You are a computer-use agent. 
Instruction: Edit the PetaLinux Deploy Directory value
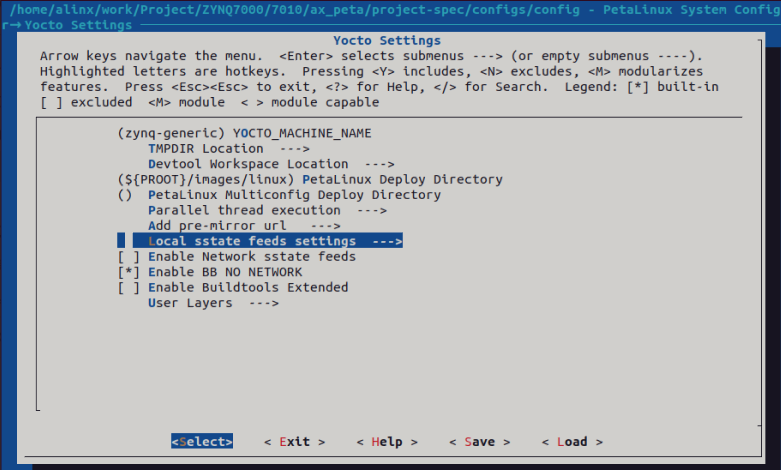click(x=310, y=179)
